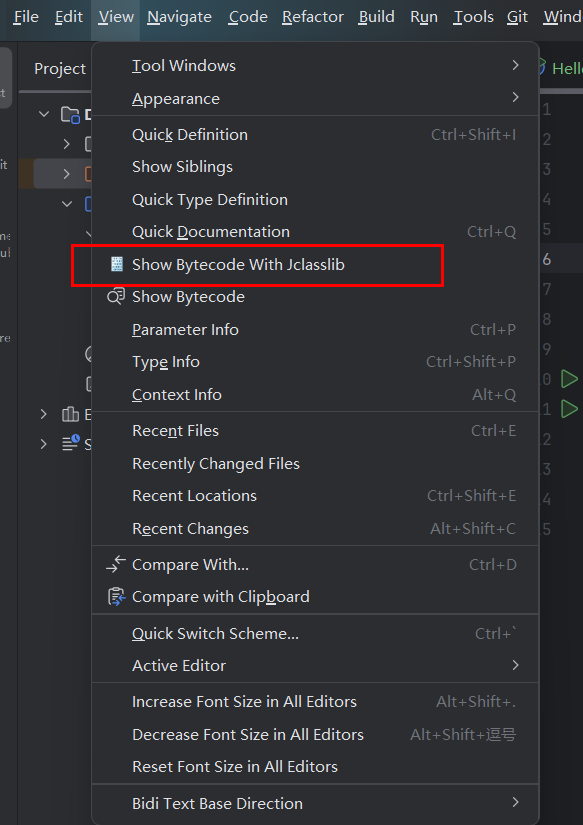The width and height of the screenshot is (583, 825).
Task: Click the external libraries icon in project tree
Action: [70, 415]
